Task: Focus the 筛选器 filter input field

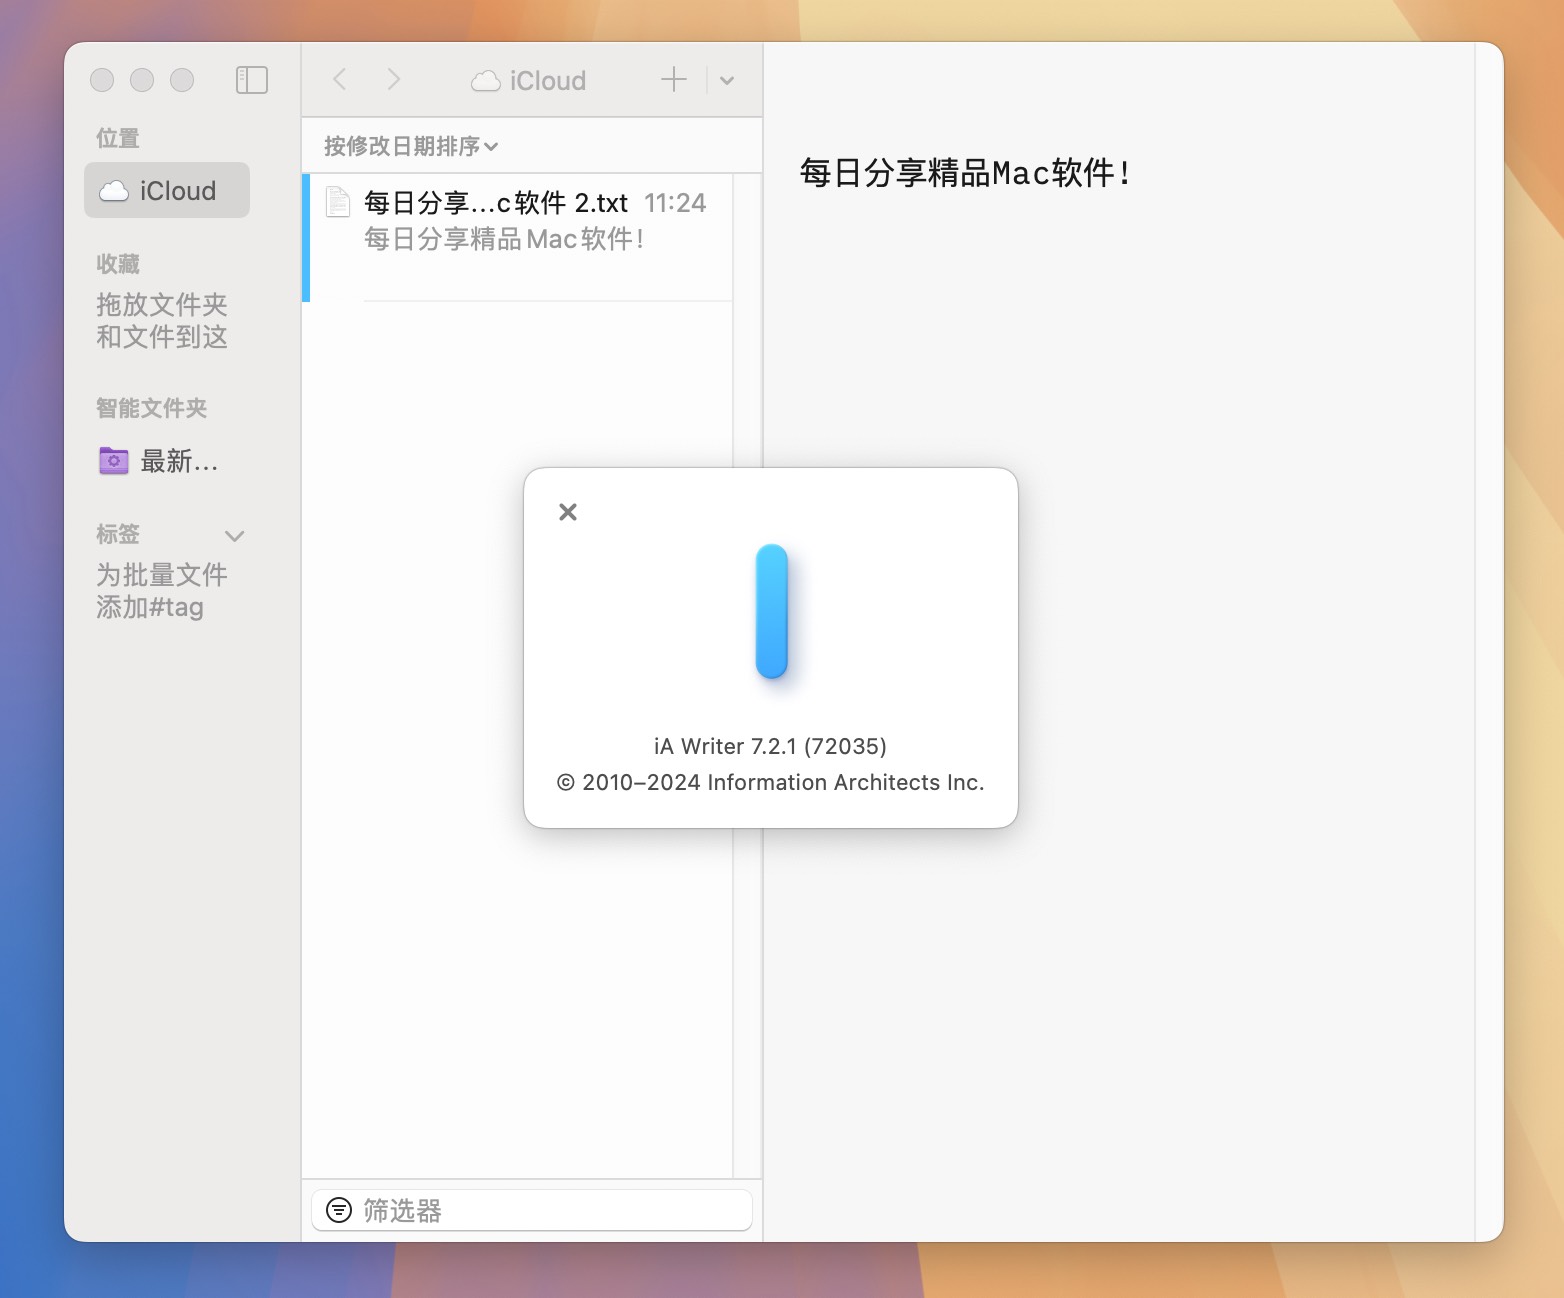Action: [532, 1210]
